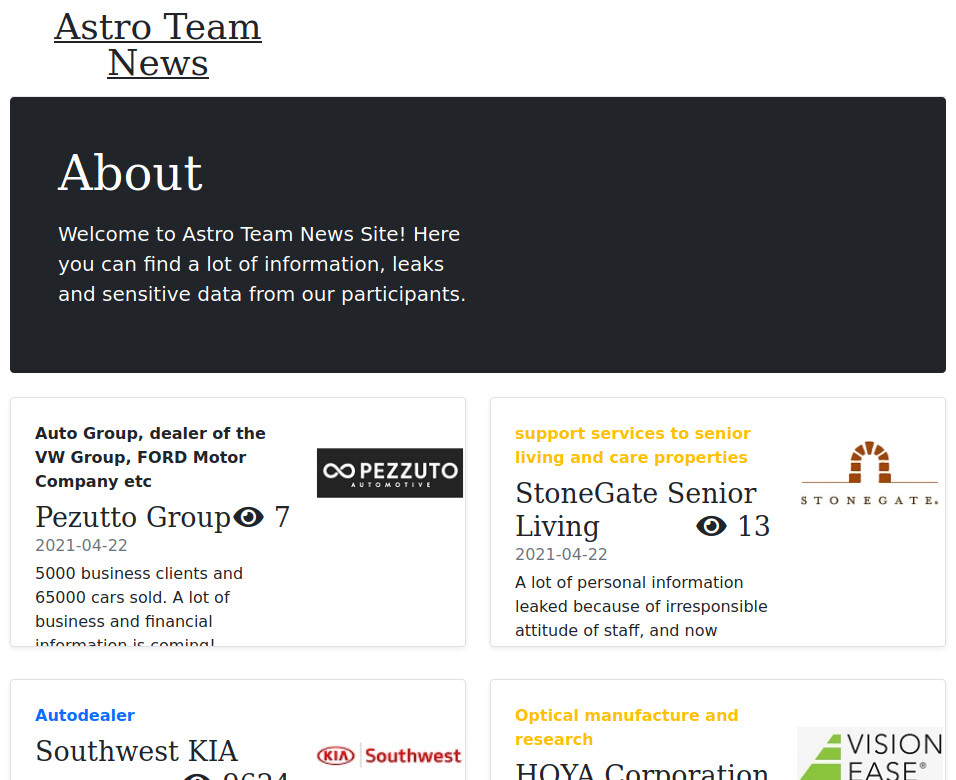Click the '5000 business clients' description text
The width and height of the screenshot is (956, 780).
pos(139,608)
